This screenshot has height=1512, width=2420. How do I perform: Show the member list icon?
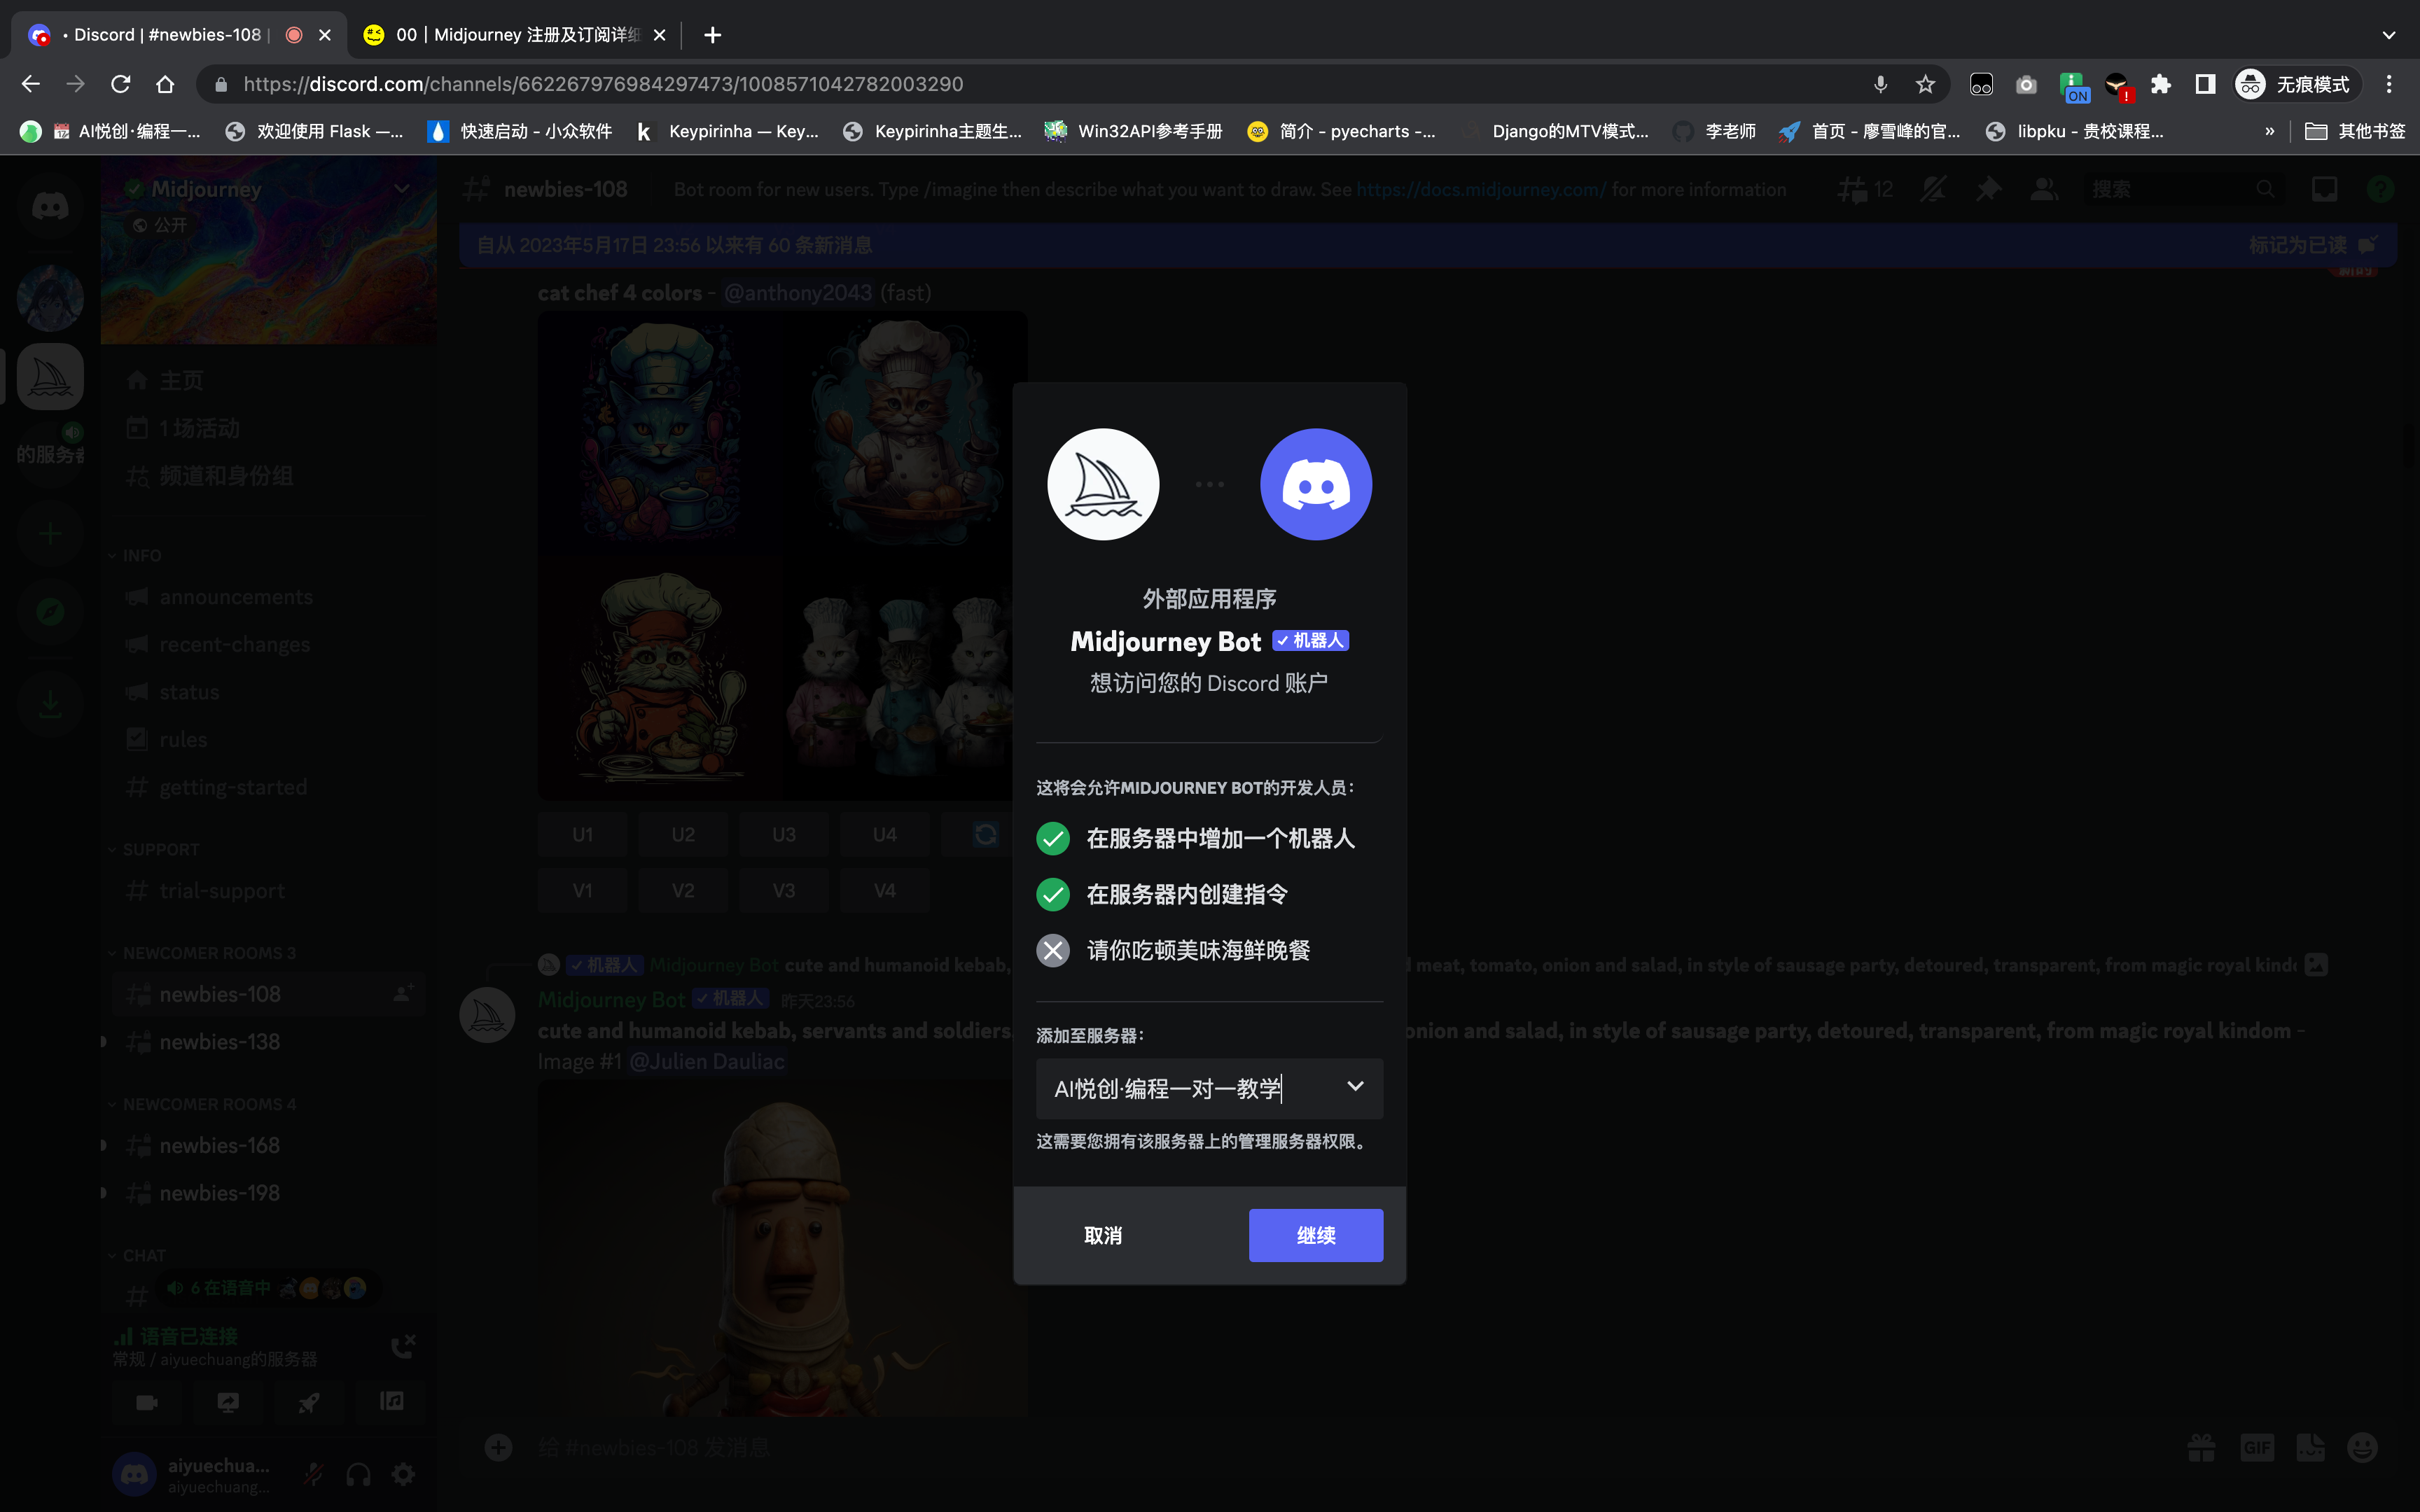pyautogui.click(x=2043, y=189)
